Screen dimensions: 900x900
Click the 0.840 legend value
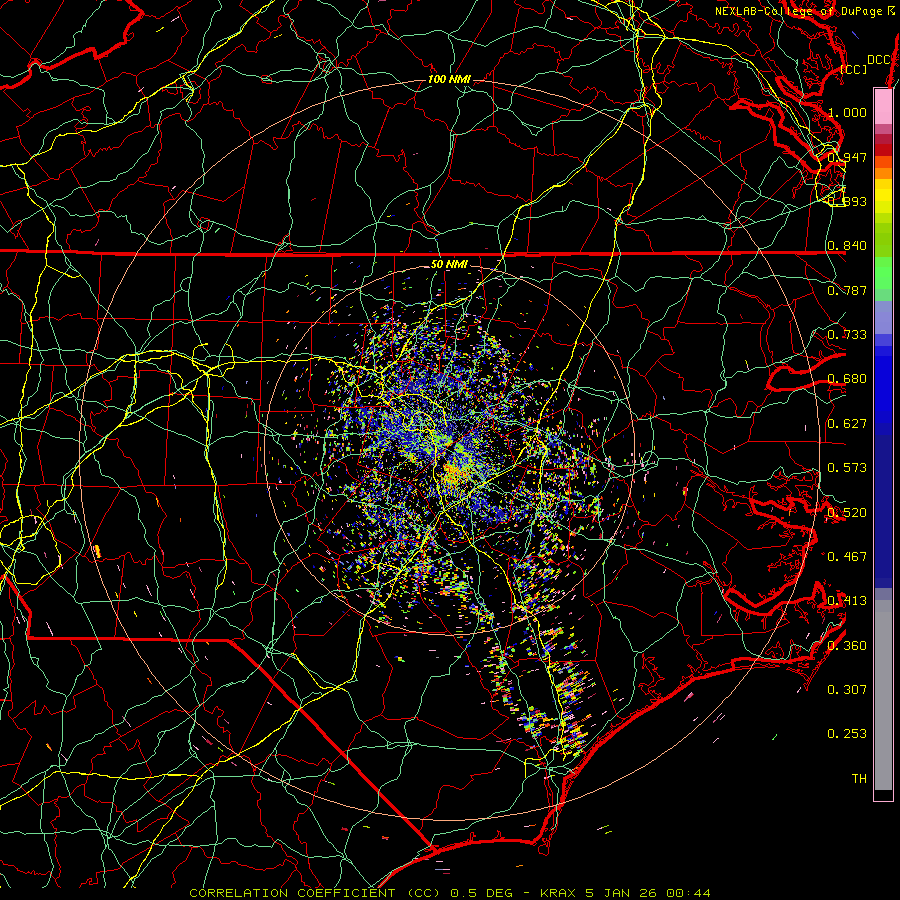[x=847, y=246]
